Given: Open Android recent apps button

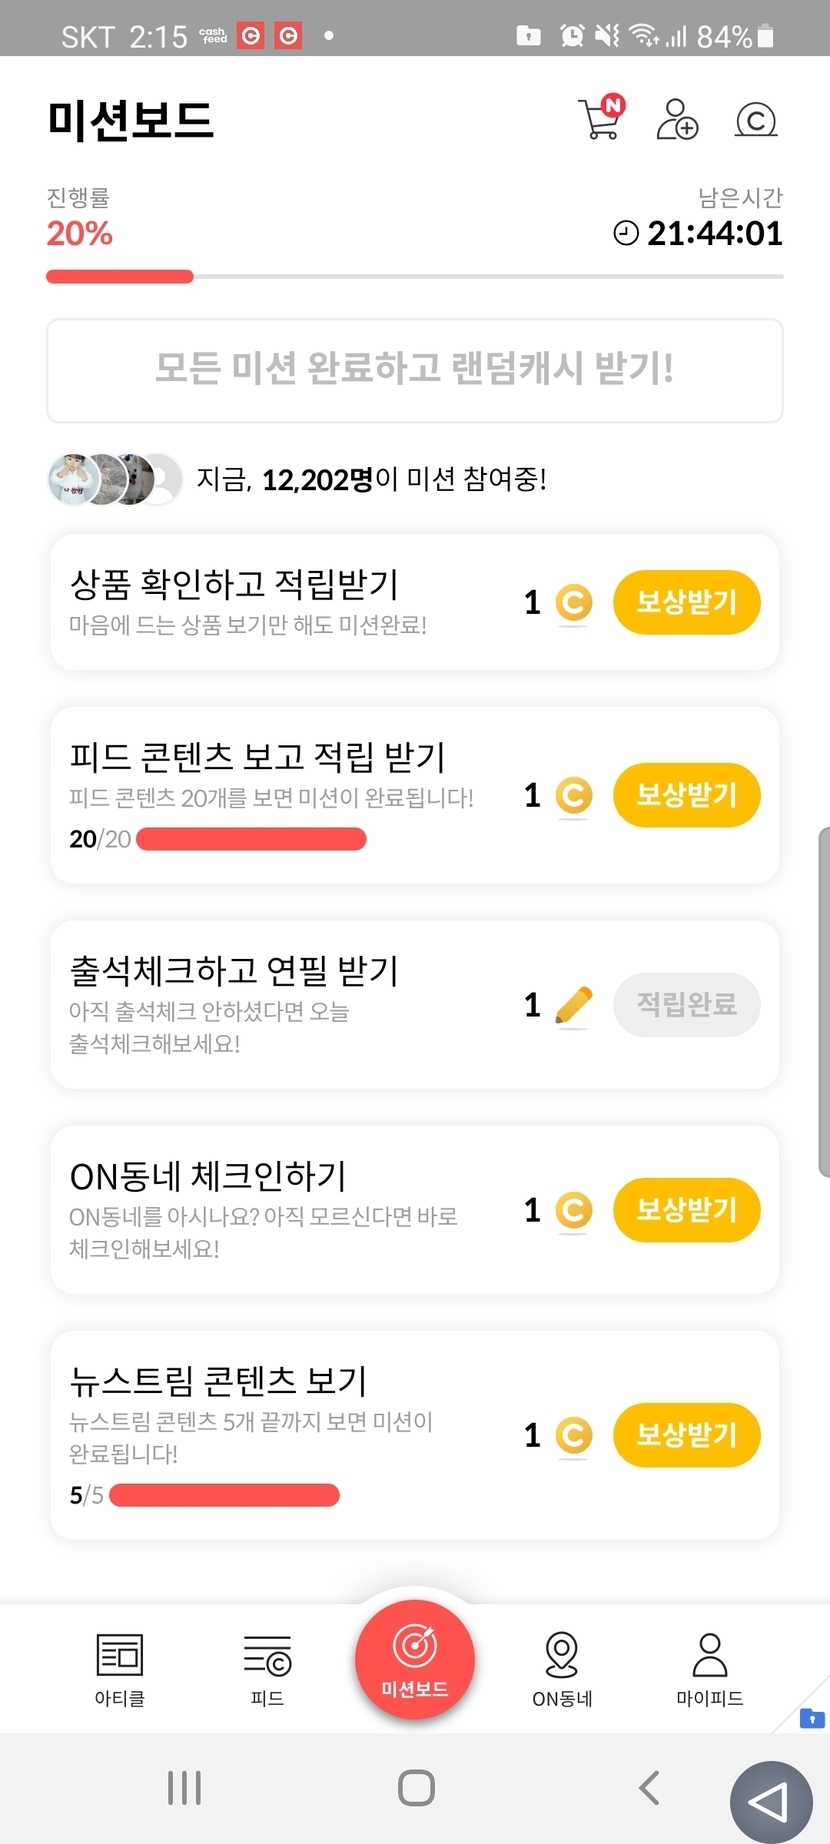Looking at the screenshot, I should point(185,1788).
